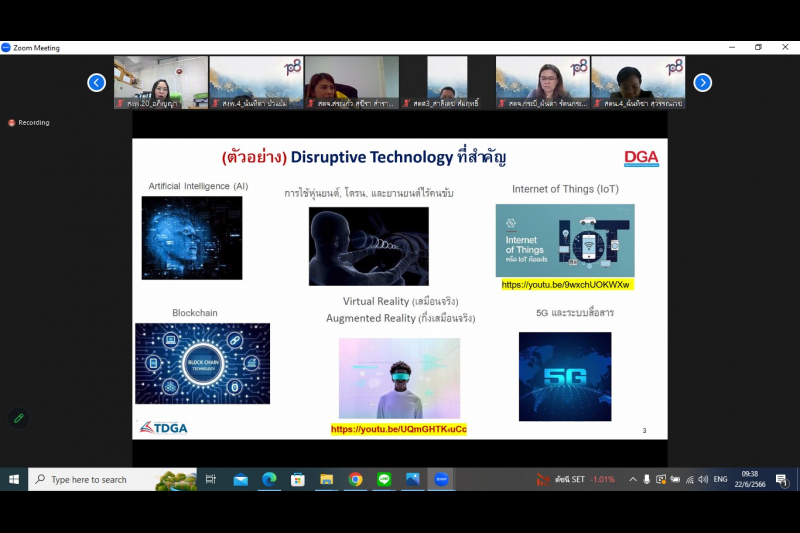Open the SET stock index widget
Image resolution: width=800 pixels, height=533 pixels.
[576, 480]
